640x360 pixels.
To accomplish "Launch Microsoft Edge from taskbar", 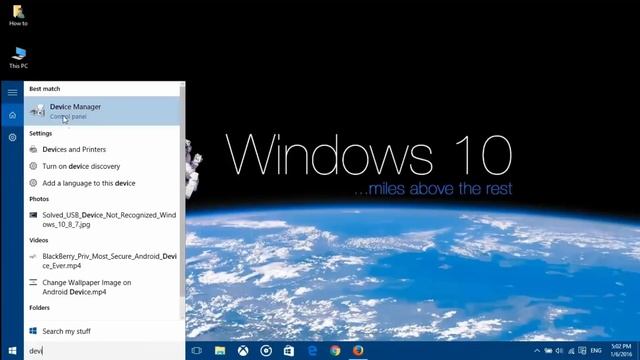I will pyautogui.click(x=312, y=351).
